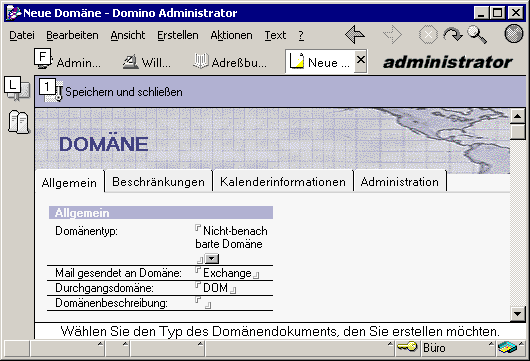Click the Domino Administrator title bar icon
530x361 pixels.
click(x=14, y=13)
